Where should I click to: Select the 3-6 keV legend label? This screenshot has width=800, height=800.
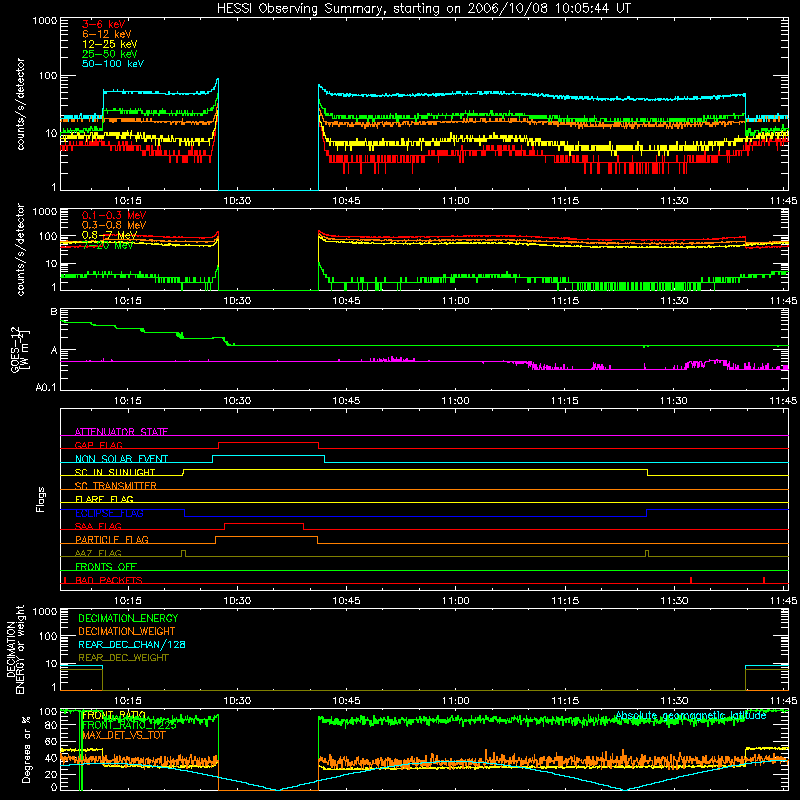[104, 24]
